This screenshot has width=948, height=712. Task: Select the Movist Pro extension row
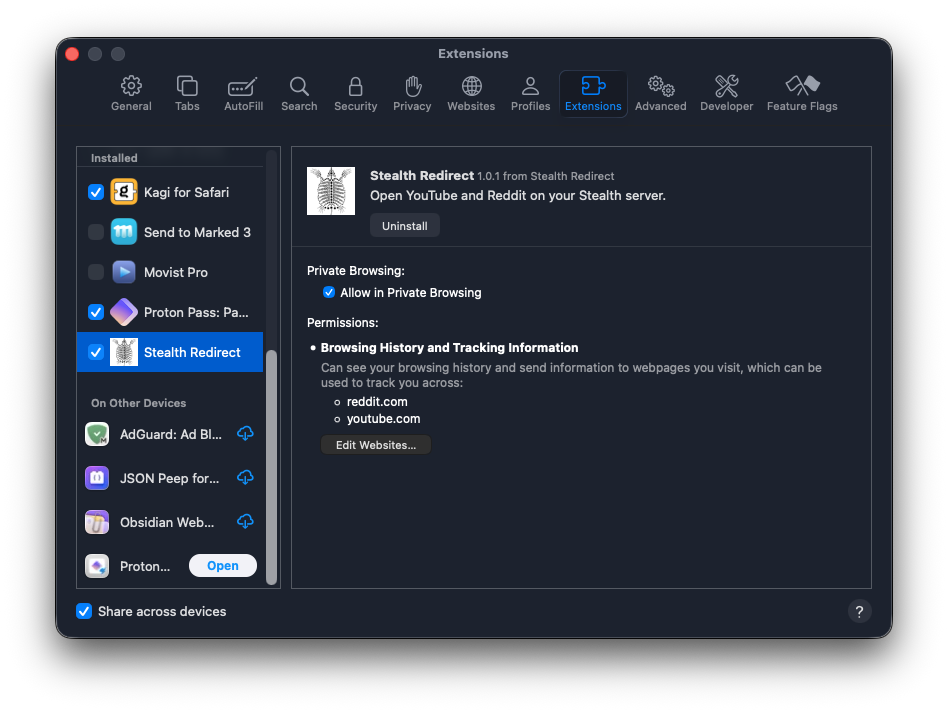pos(170,272)
